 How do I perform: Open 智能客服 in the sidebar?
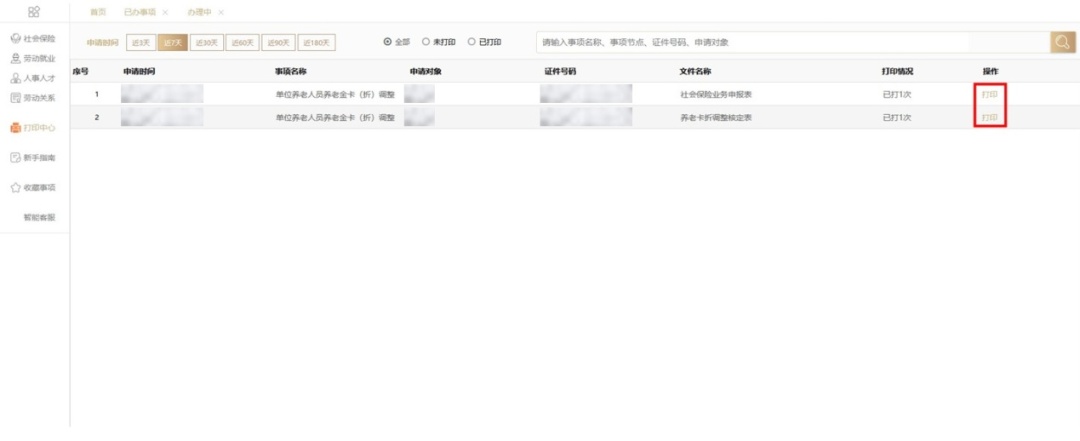tap(40, 218)
